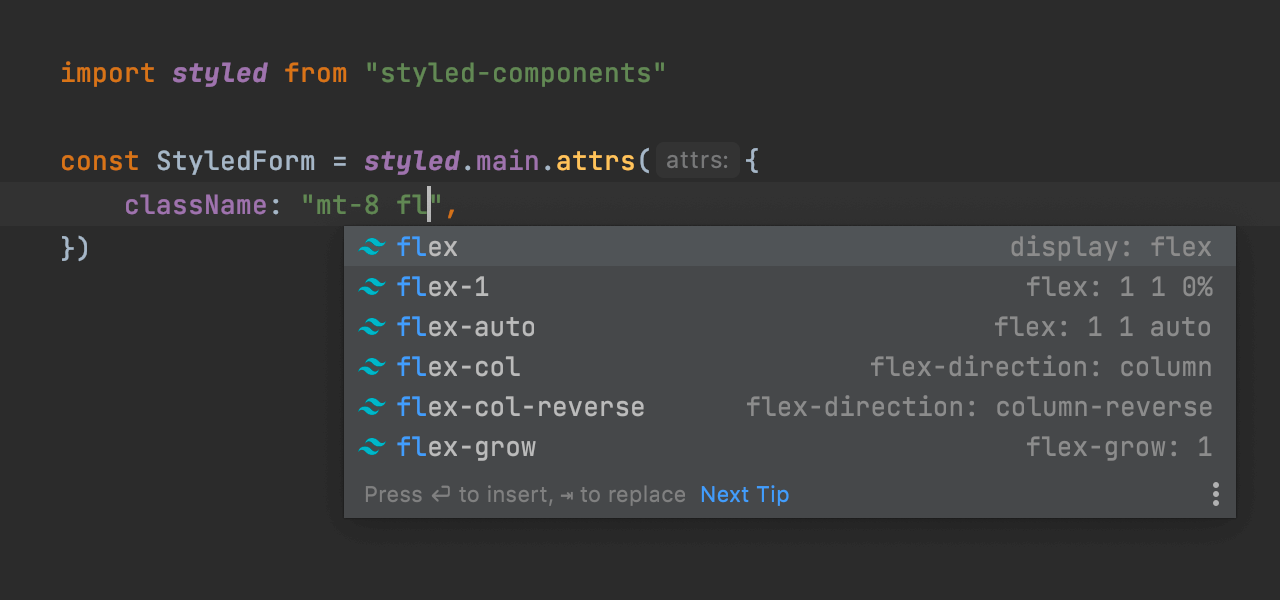Click the styled-components import string
This screenshot has height=600, width=1280.
pos(516,72)
